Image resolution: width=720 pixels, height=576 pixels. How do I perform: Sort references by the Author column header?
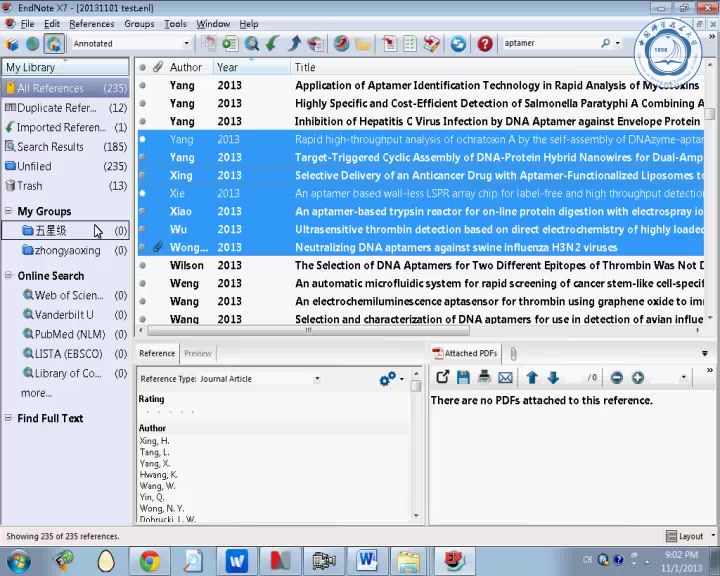[186, 67]
